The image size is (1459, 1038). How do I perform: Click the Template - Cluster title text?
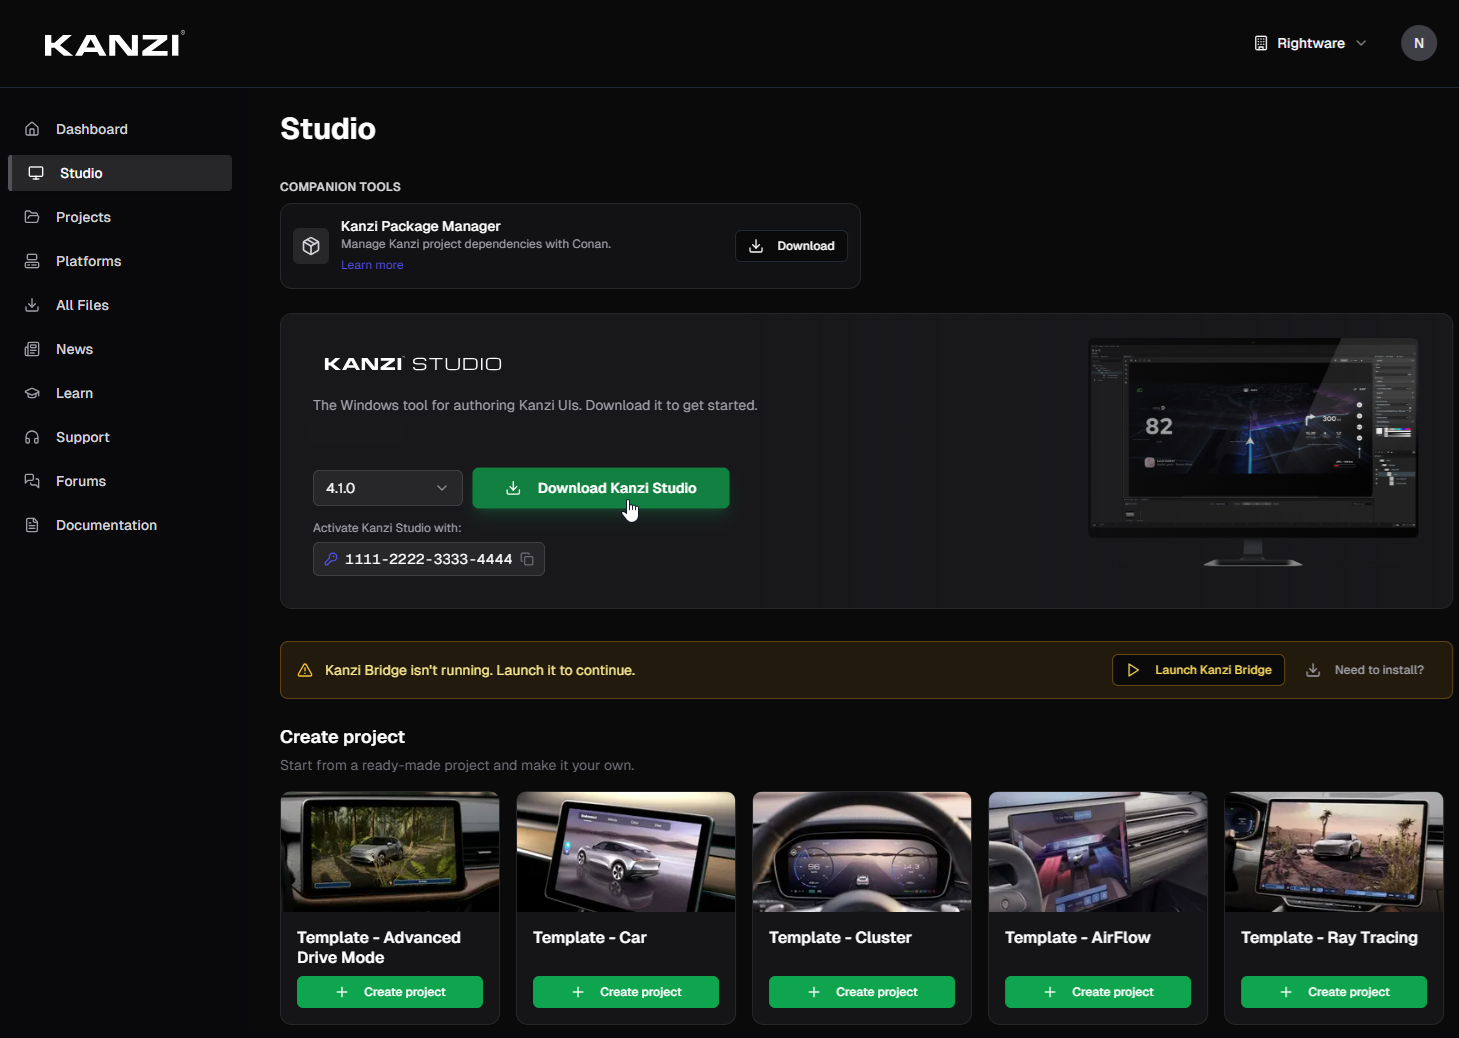(840, 937)
